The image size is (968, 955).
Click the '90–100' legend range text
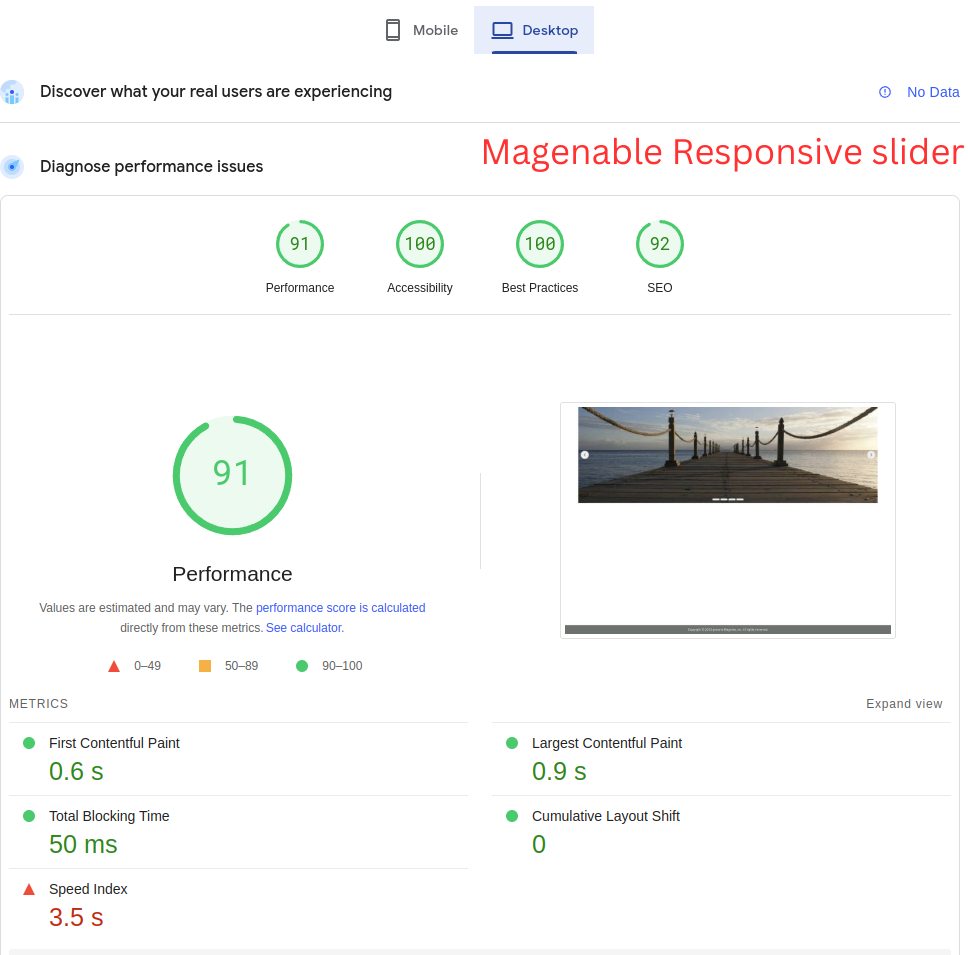342,665
